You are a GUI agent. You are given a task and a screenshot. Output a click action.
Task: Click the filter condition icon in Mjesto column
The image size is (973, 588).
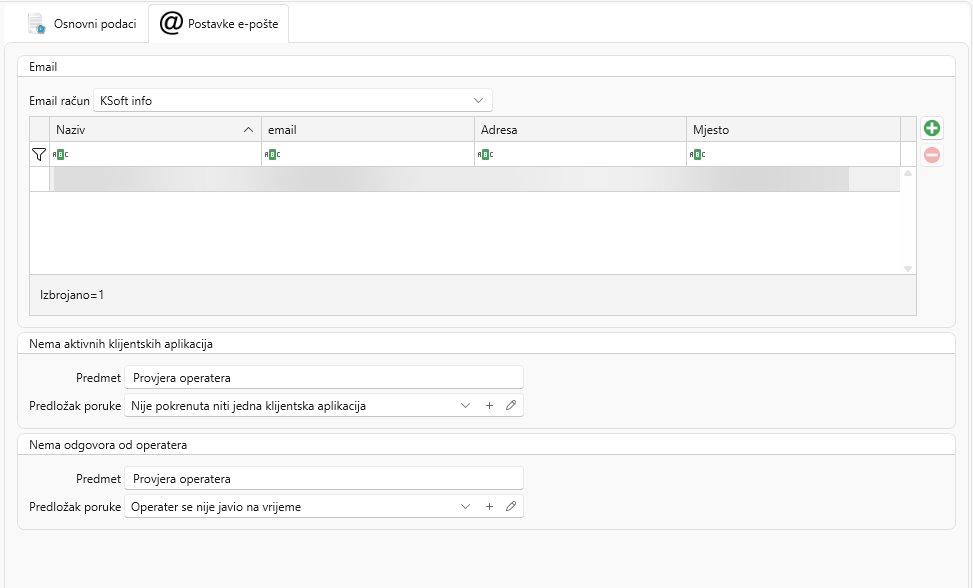[x=697, y=155]
